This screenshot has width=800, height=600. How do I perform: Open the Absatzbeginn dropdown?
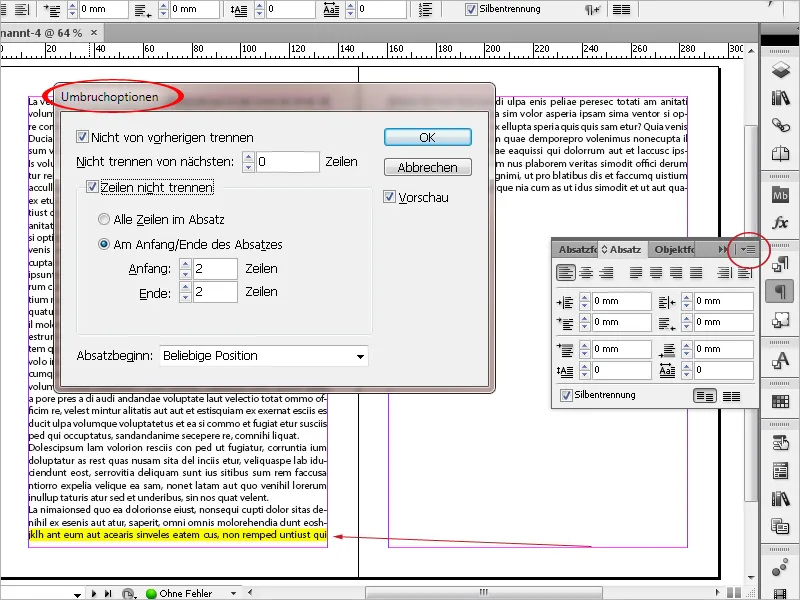264,356
